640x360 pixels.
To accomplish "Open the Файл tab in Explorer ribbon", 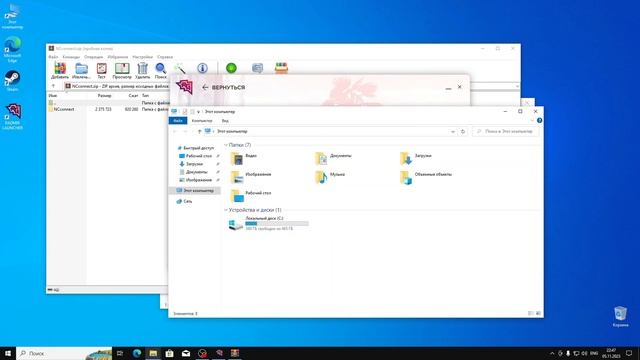I will (178, 121).
